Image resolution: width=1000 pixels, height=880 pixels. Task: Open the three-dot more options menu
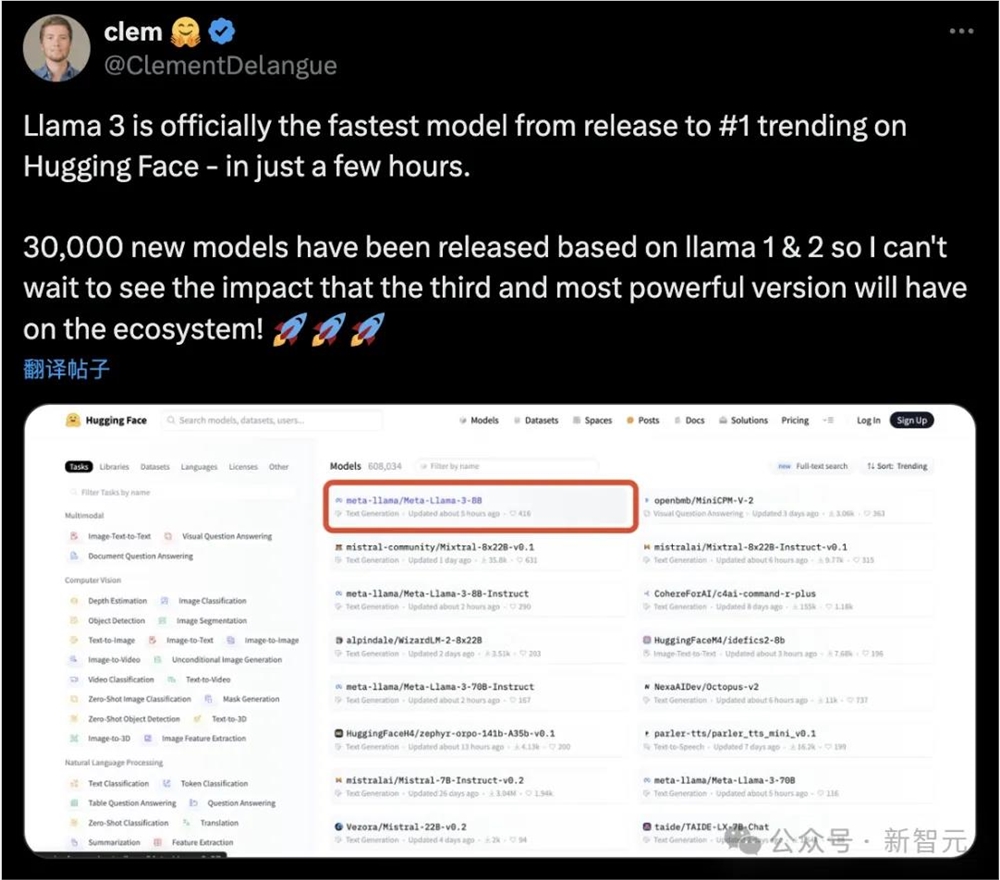click(x=961, y=31)
